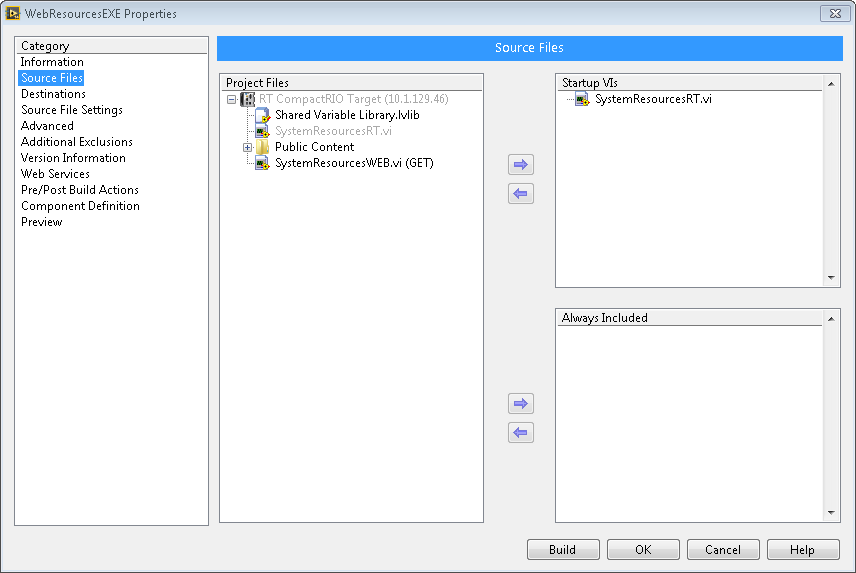
Task: Expand the Public Content folder
Action: [247, 147]
